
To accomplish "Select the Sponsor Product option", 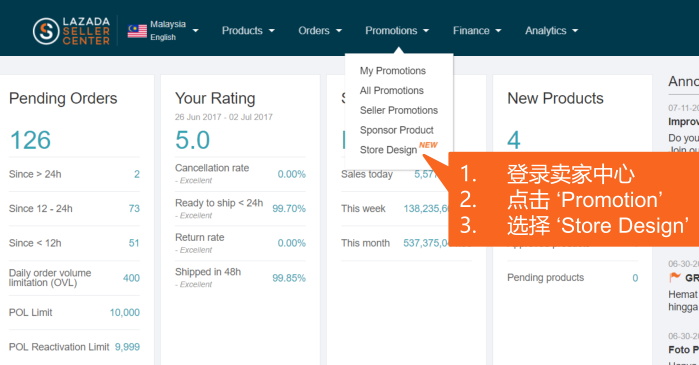I will coord(396,130).
